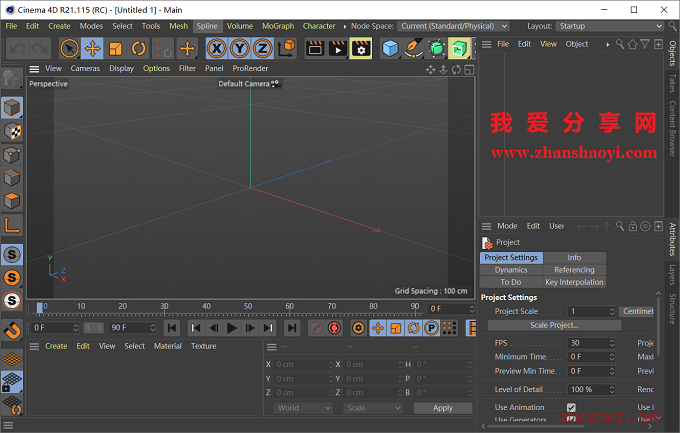Render the active view
Image resolution: width=680 pixels, height=433 pixels.
coord(315,48)
